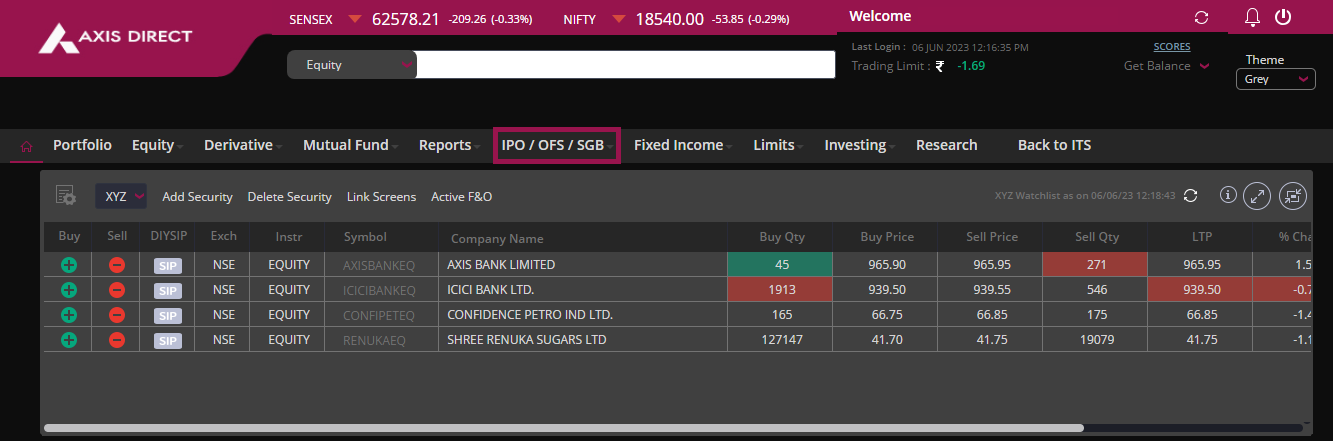Click the SCORES link

click(x=1171, y=46)
